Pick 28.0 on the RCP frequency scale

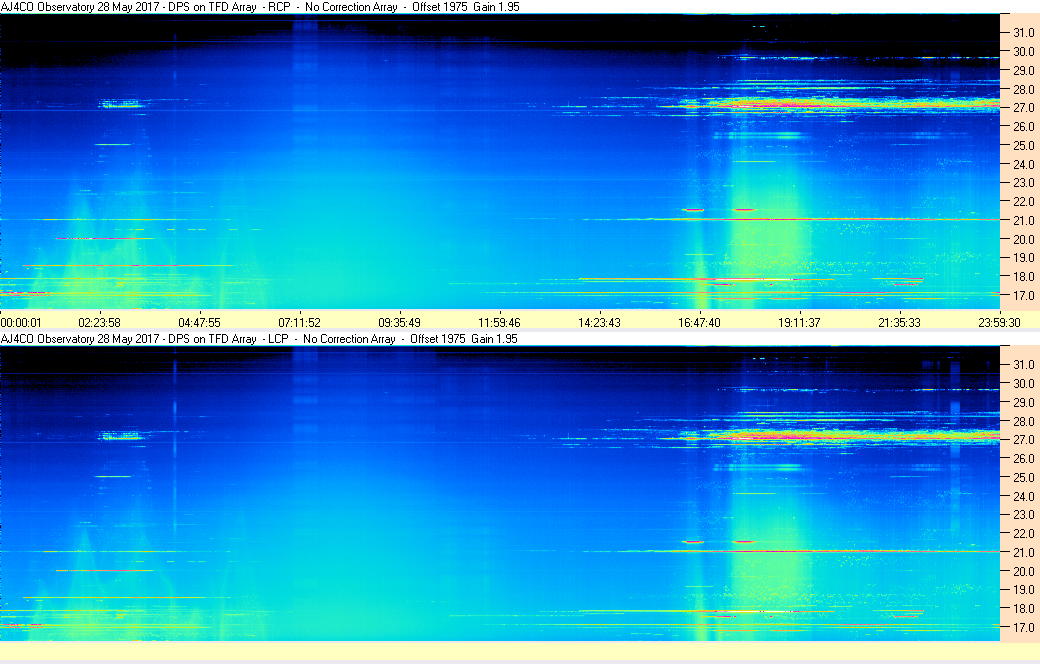[x=1023, y=90]
